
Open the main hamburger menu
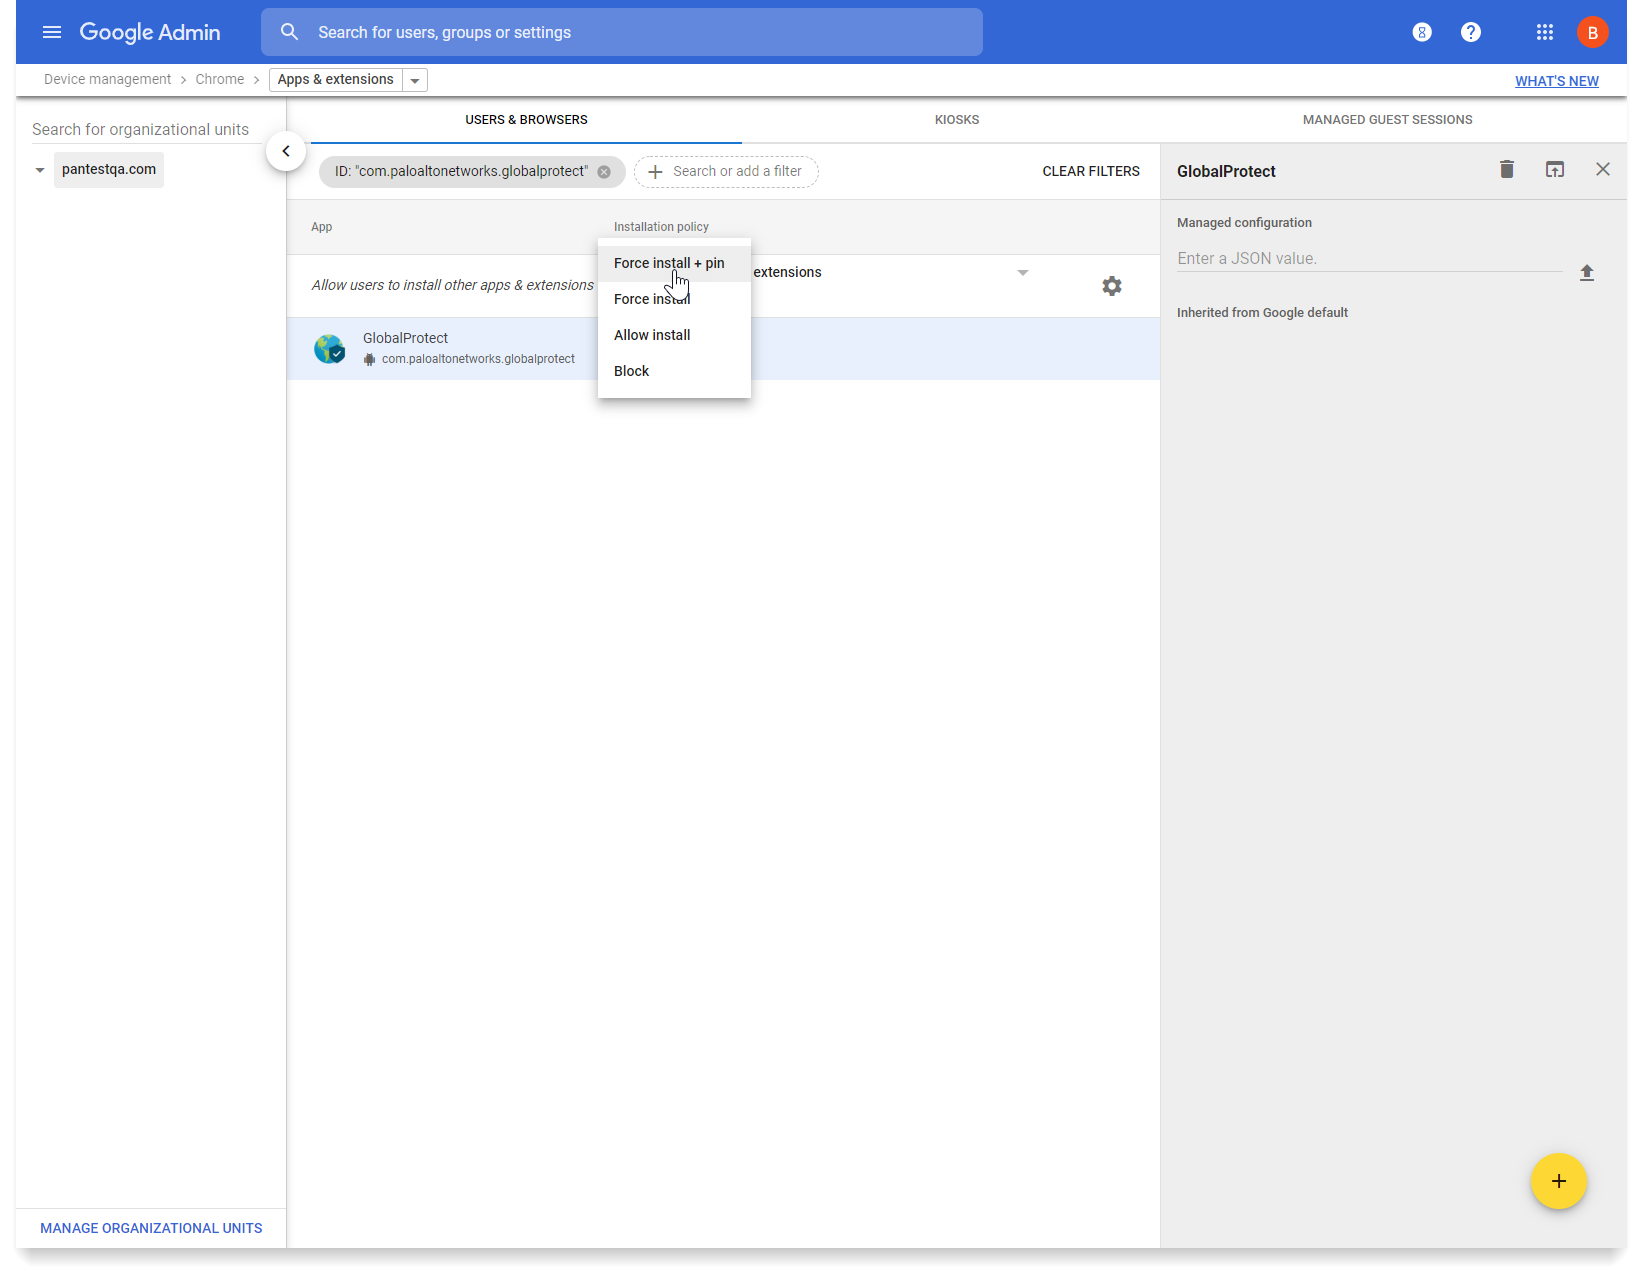click(x=52, y=32)
